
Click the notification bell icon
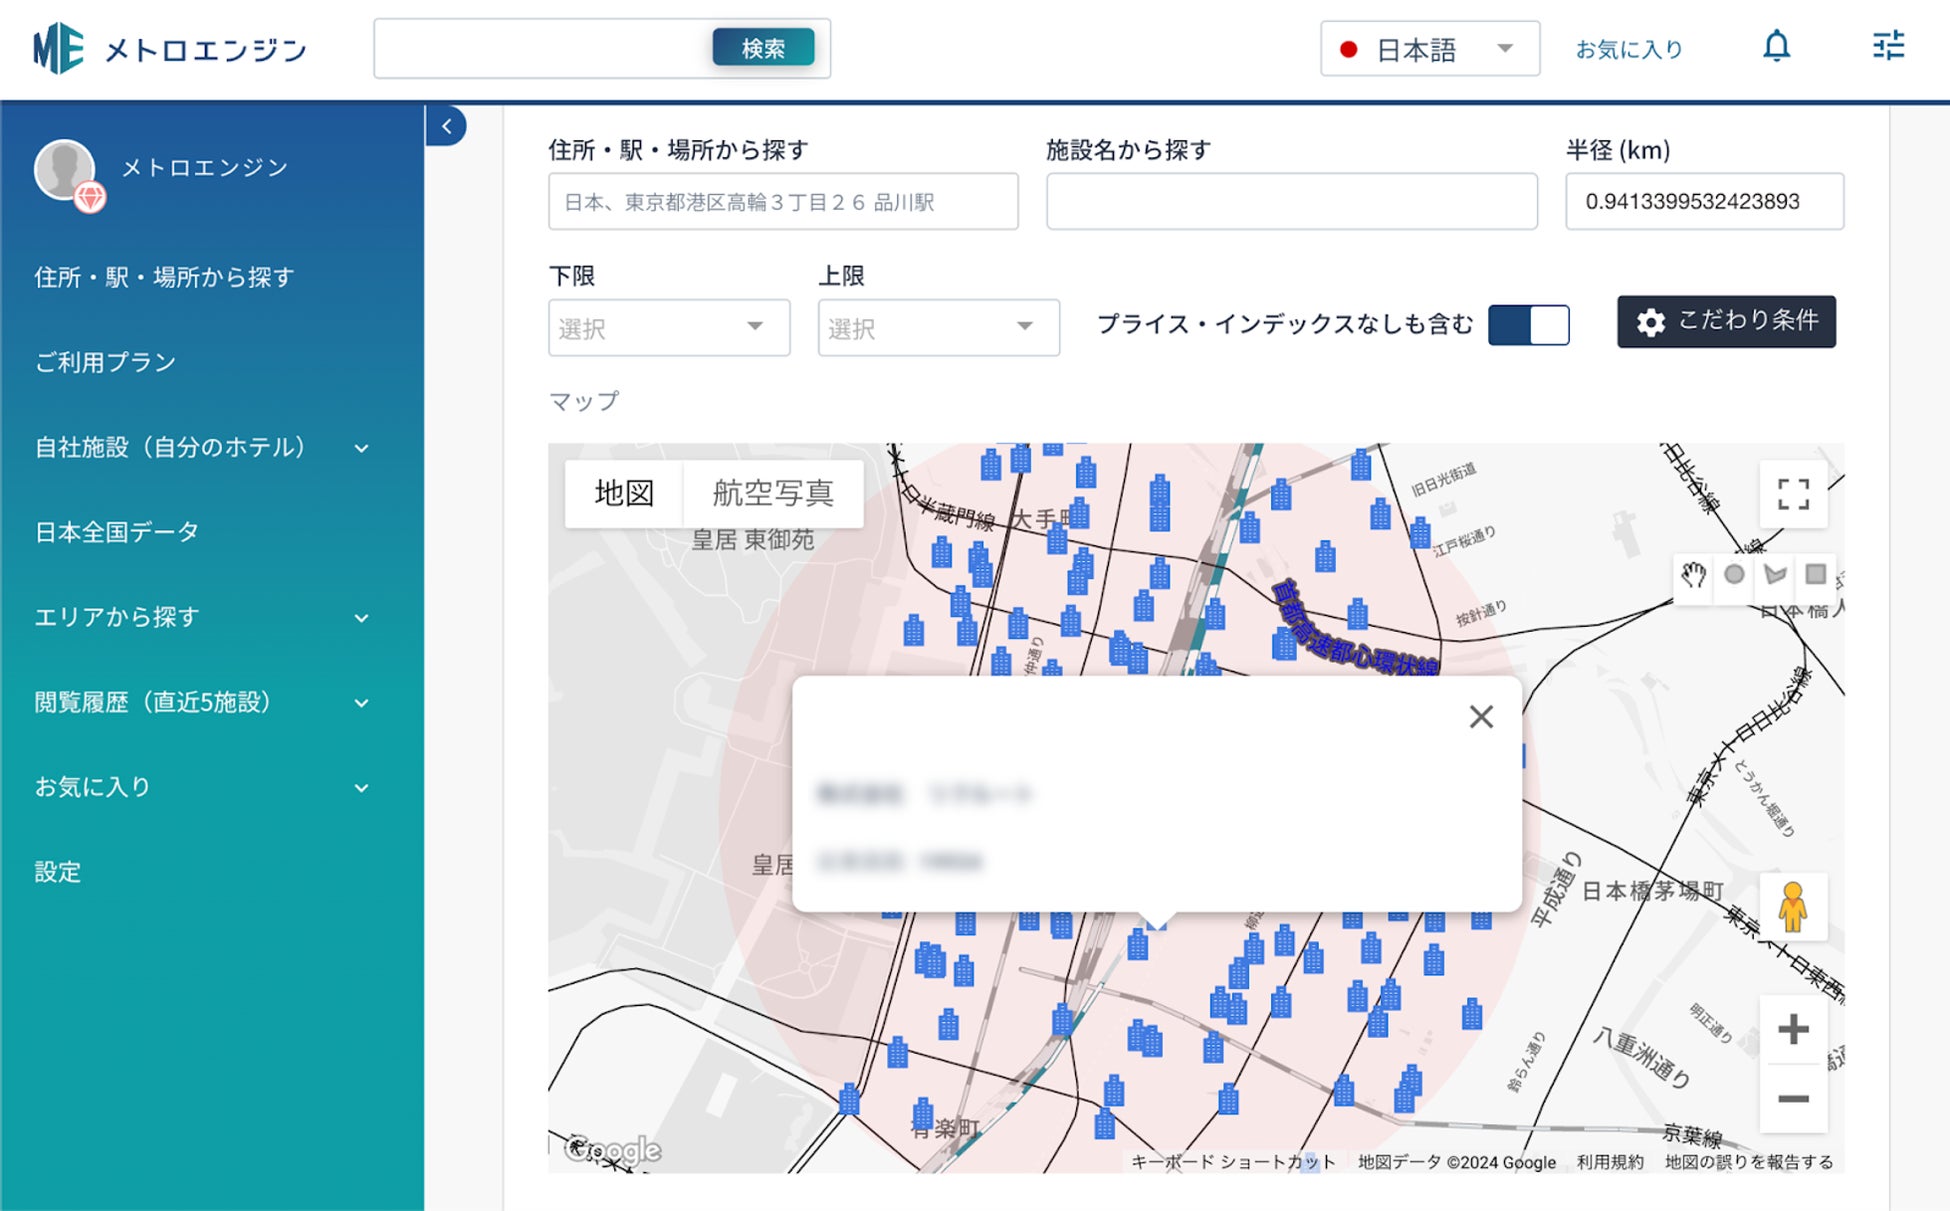pyautogui.click(x=1776, y=47)
